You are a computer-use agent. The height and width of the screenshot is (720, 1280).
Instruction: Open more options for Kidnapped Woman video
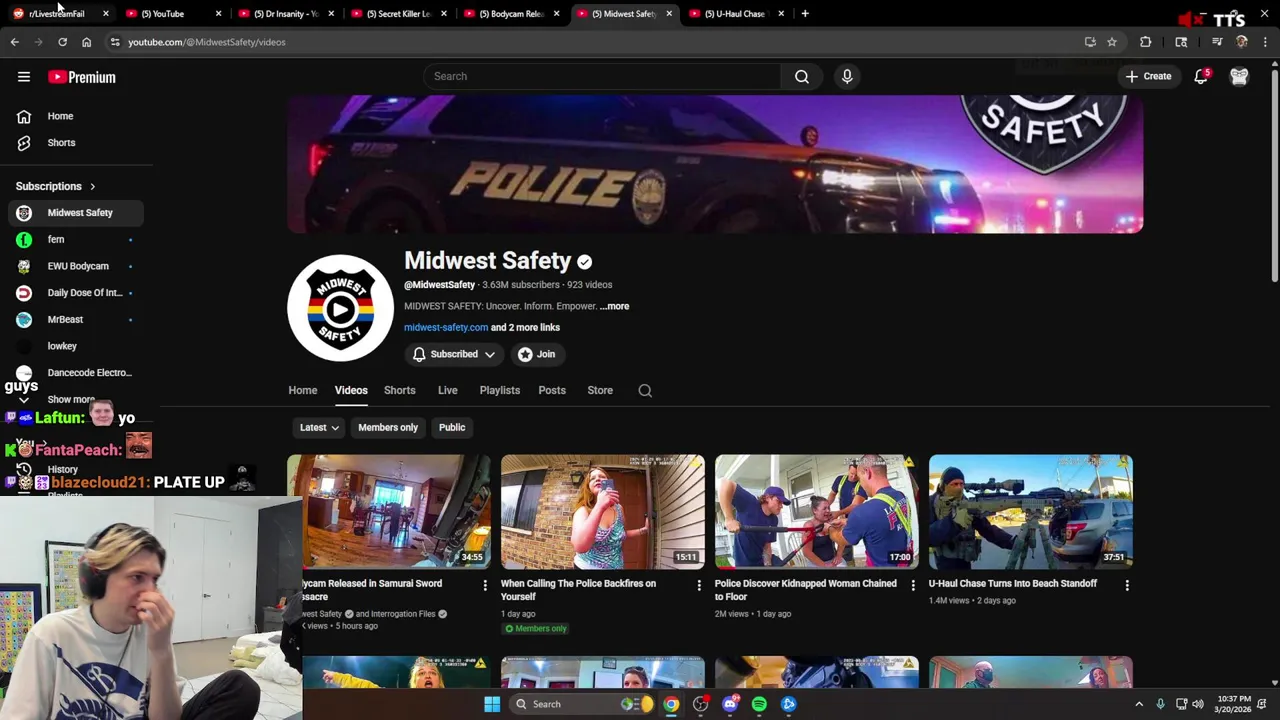[x=913, y=585]
